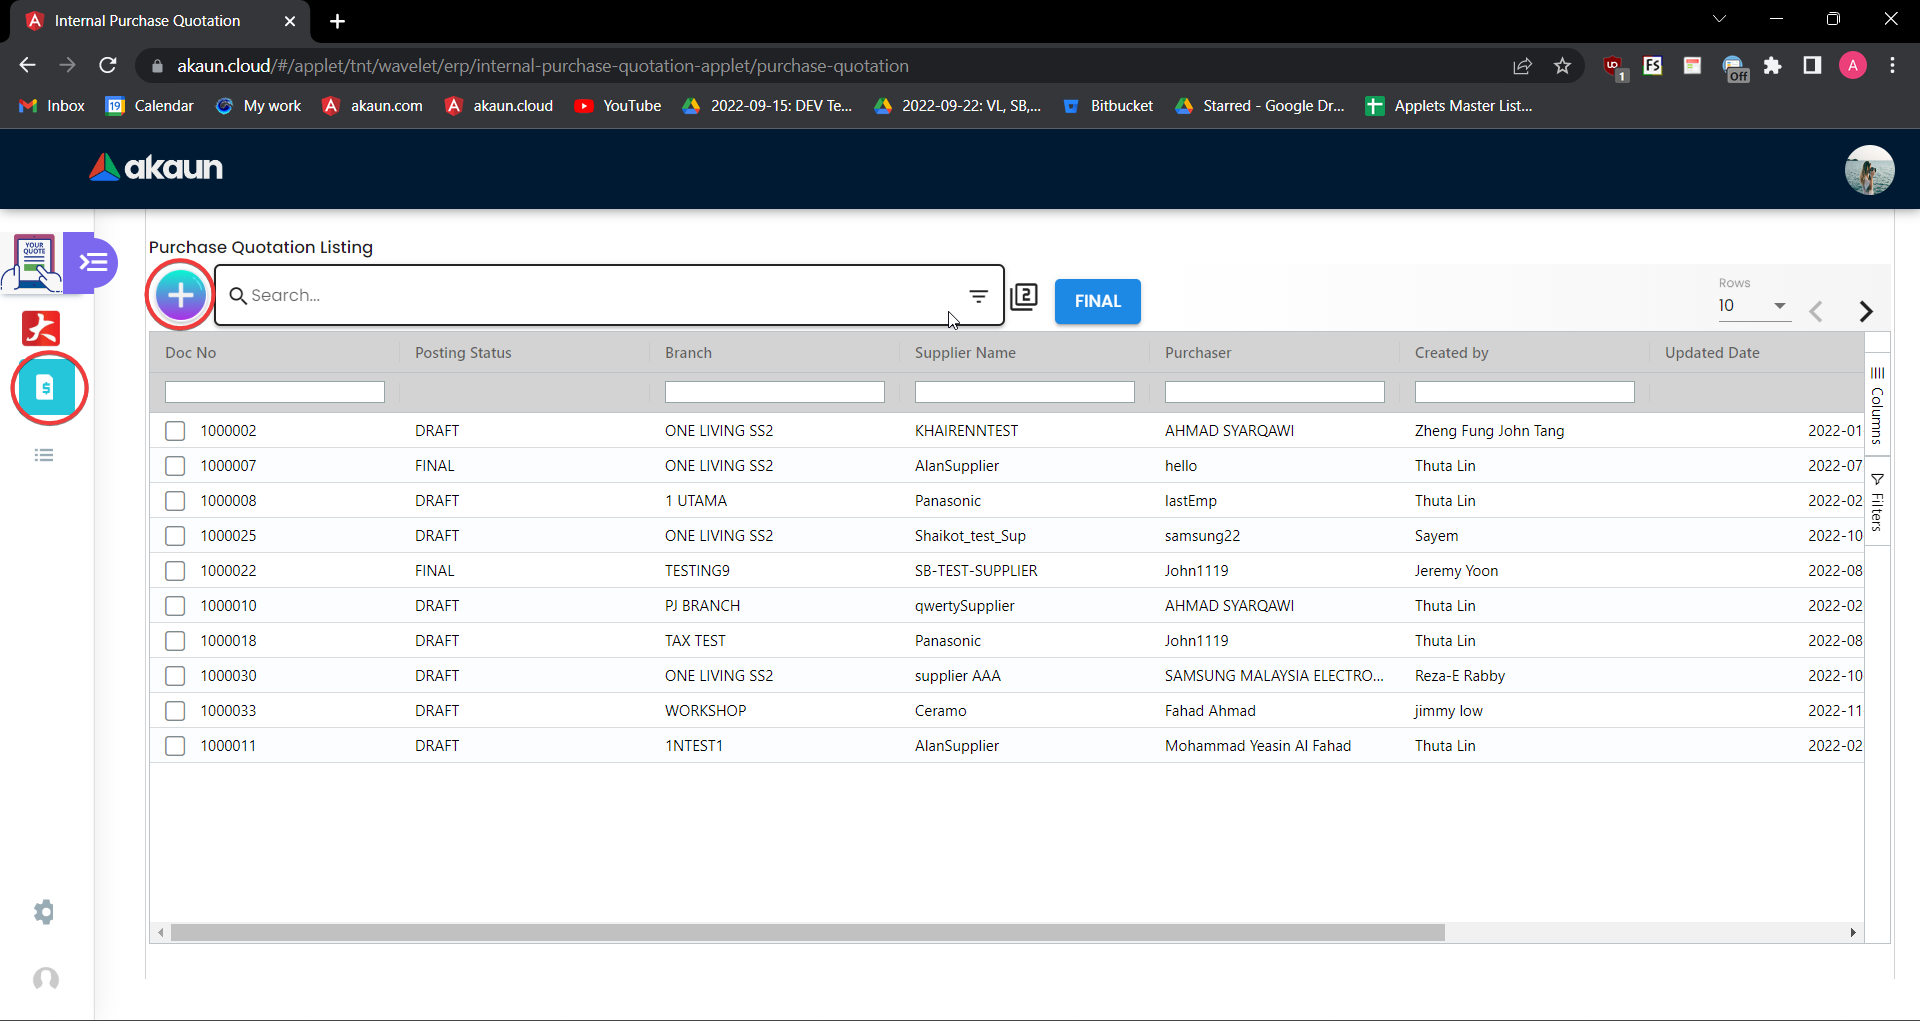This screenshot has height=1021, width=1920.
Task: Go to next page of listing
Action: pos(1865,312)
